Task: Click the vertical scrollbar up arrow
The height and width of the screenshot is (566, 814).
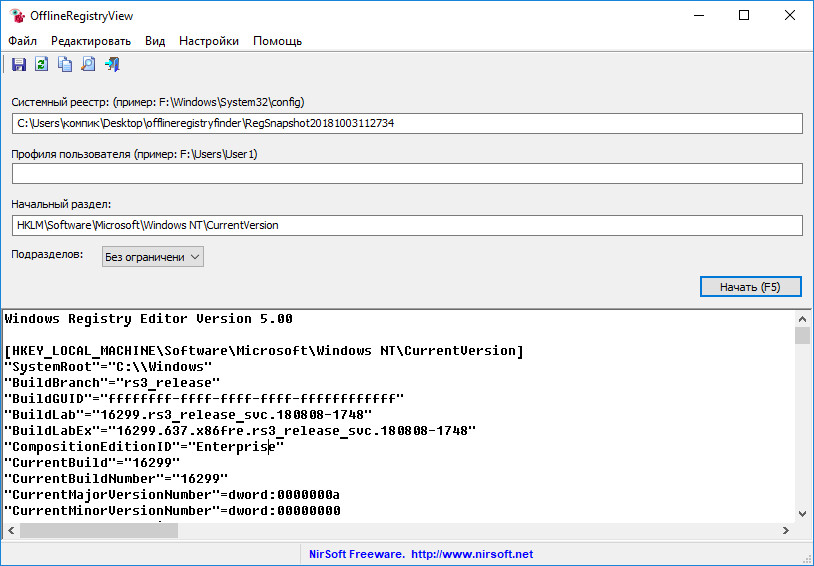Action: (x=803, y=319)
